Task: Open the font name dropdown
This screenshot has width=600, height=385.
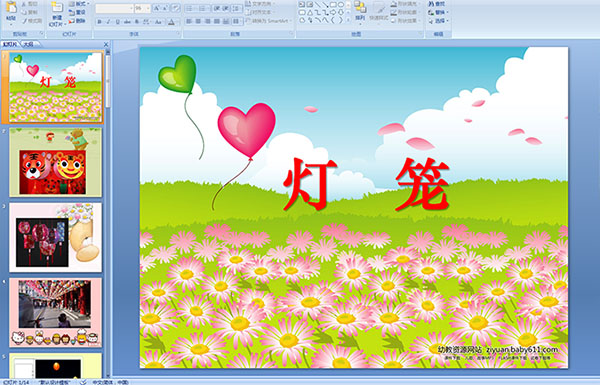Action: tap(114, 8)
